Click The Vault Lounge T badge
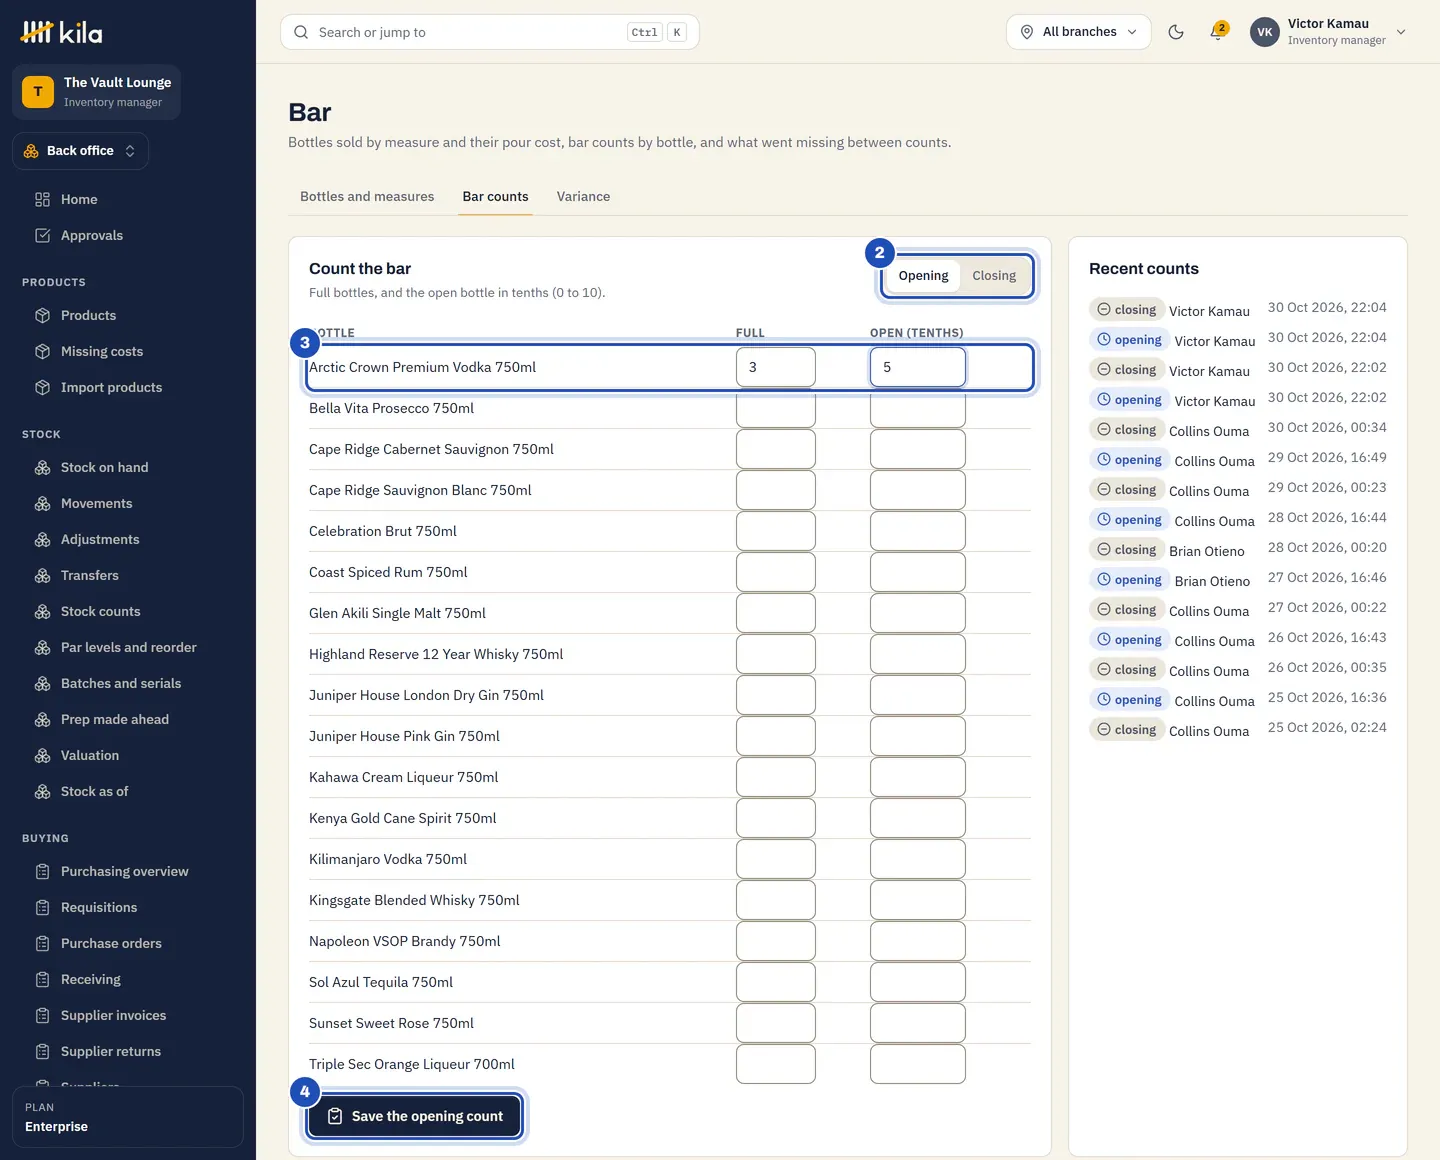 [x=38, y=92]
